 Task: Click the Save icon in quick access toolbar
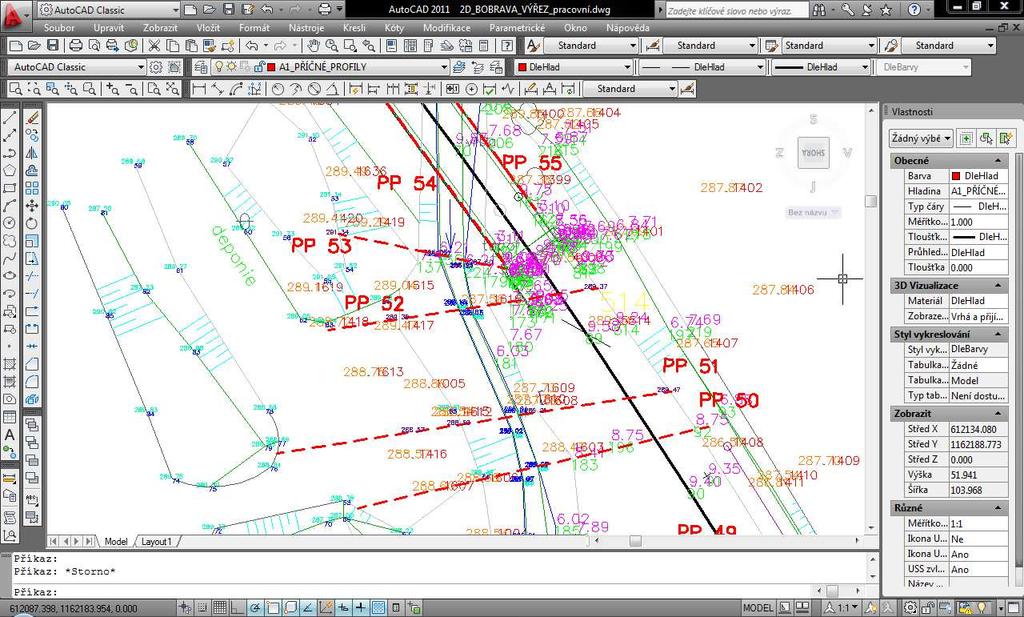[x=228, y=10]
